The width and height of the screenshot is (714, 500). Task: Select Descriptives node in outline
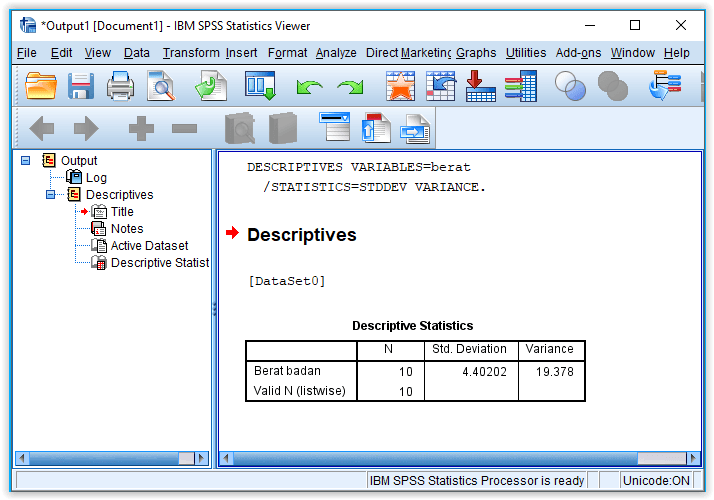[x=119, y=194]
